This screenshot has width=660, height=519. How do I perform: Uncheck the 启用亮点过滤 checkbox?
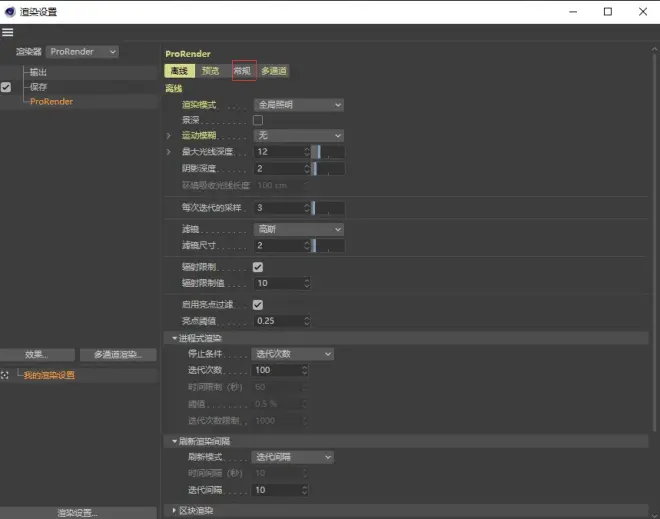coord(258,305)
